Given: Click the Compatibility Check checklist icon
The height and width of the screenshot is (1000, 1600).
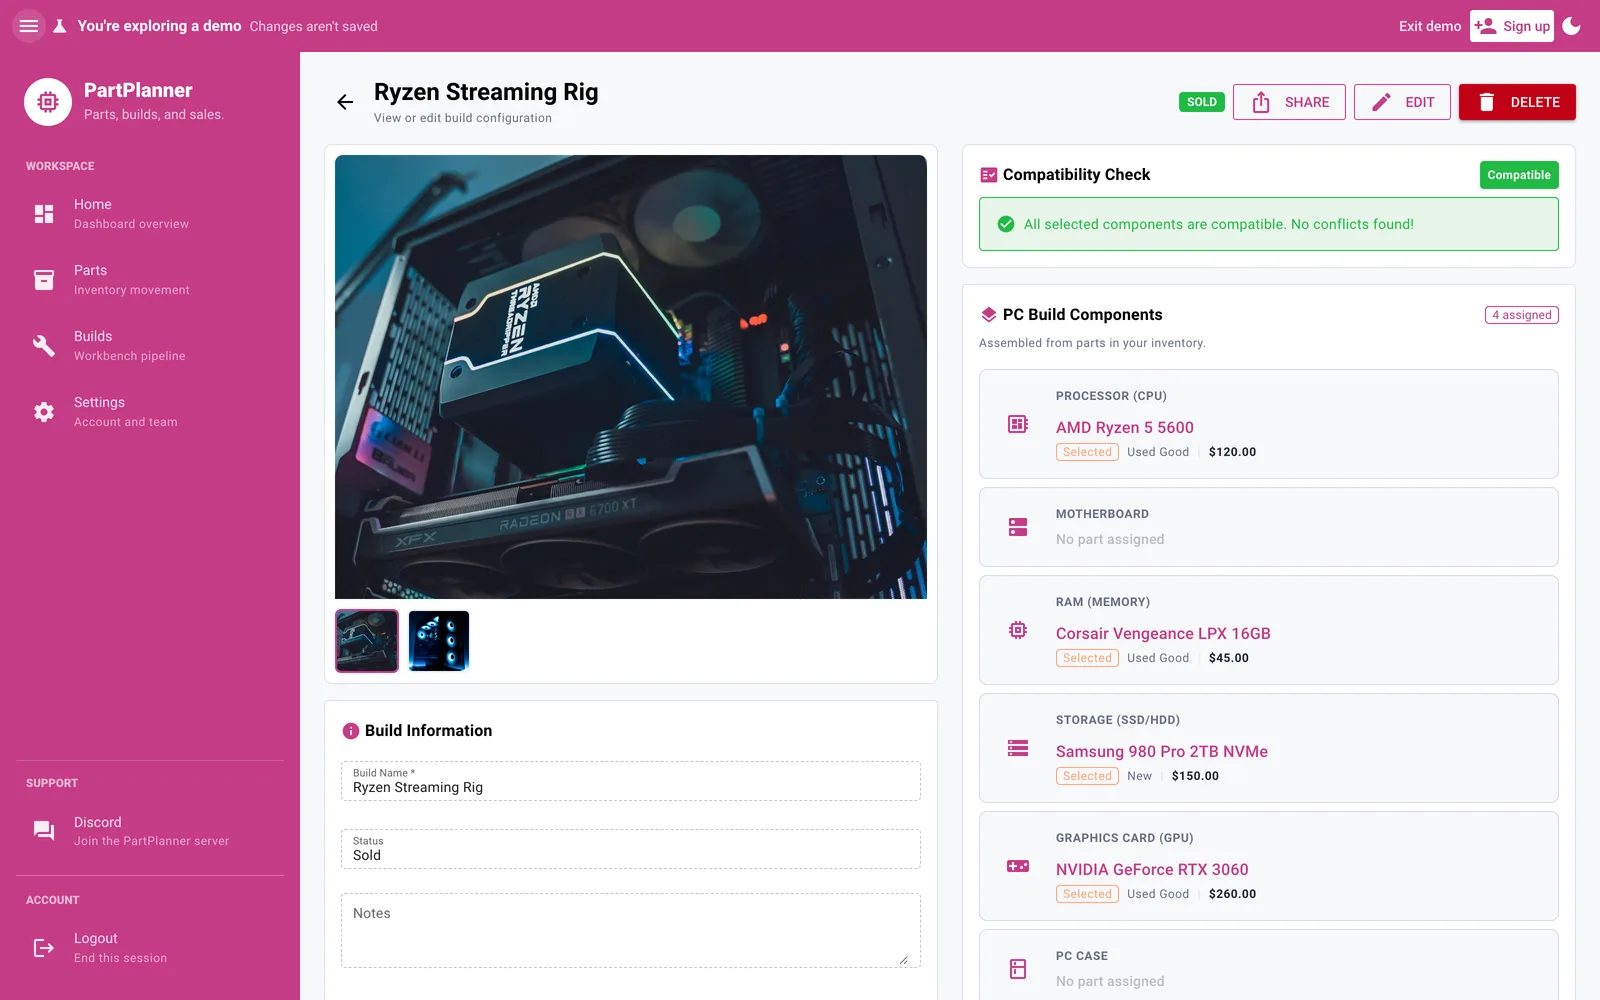Looking at the screenshot, I should click(989, 175).
